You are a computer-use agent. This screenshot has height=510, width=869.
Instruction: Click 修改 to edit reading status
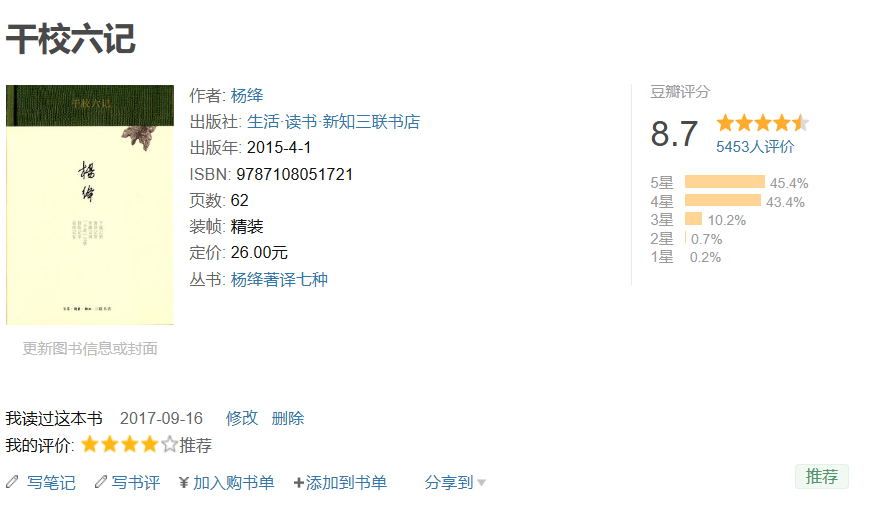coord(241,418)
